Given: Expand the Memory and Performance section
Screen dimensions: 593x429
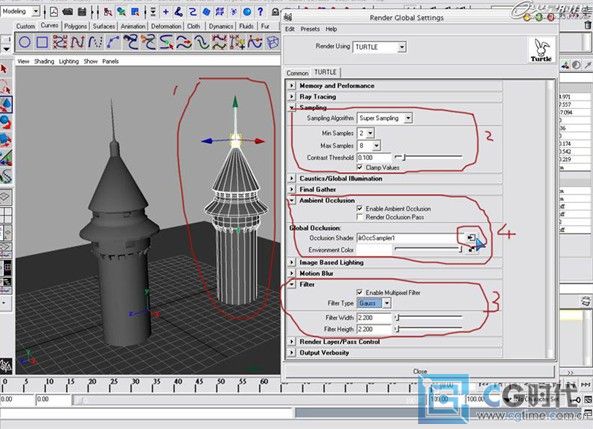Looking at the screenshot, I should (292, 85).
